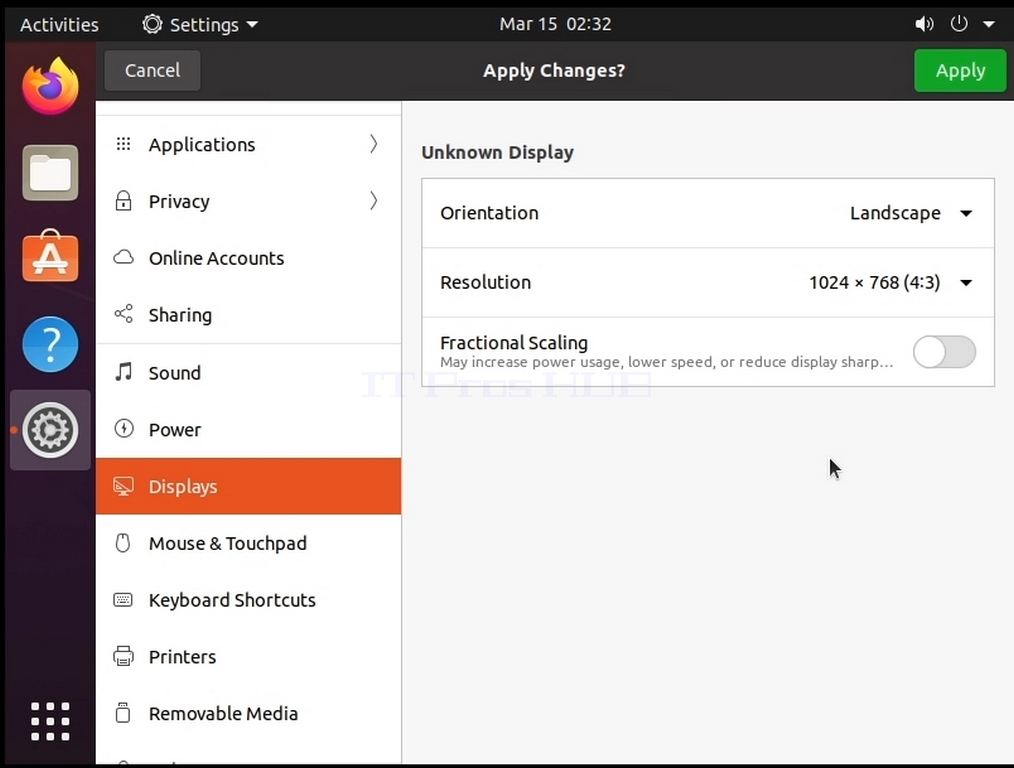The width and height of the screenshot is (1014, 768).
Task: Click the Applications grid icon in sidebar
Action: [x=123, y=144]
